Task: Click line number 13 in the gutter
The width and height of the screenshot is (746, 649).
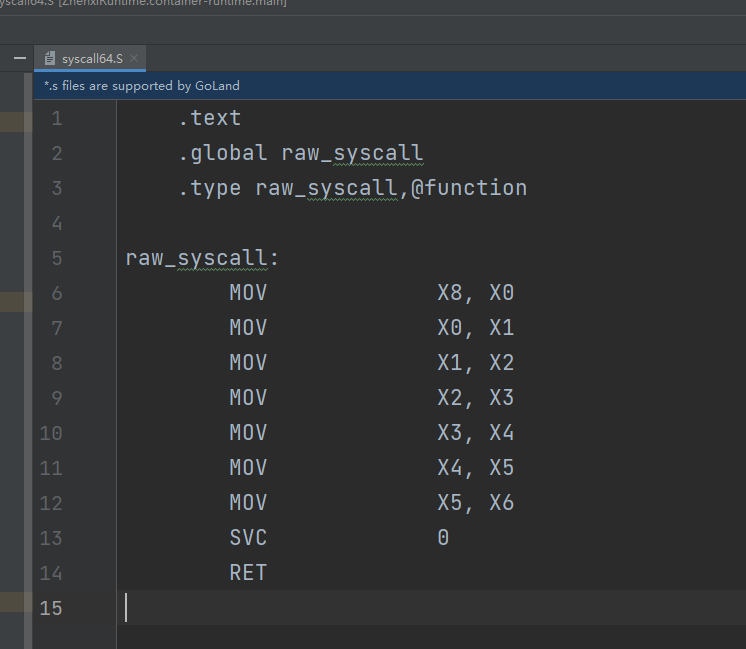Action: tap(51, 538)
